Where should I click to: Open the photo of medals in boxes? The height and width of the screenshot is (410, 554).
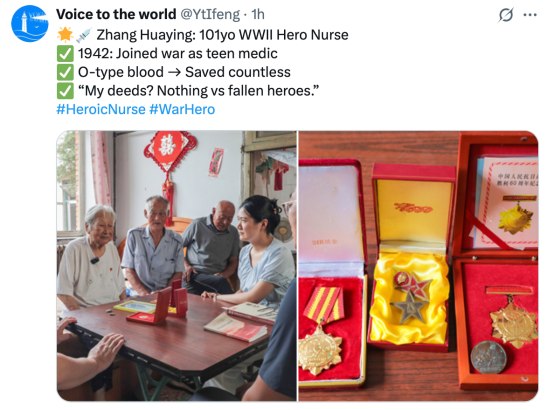(x=418, y=266)
